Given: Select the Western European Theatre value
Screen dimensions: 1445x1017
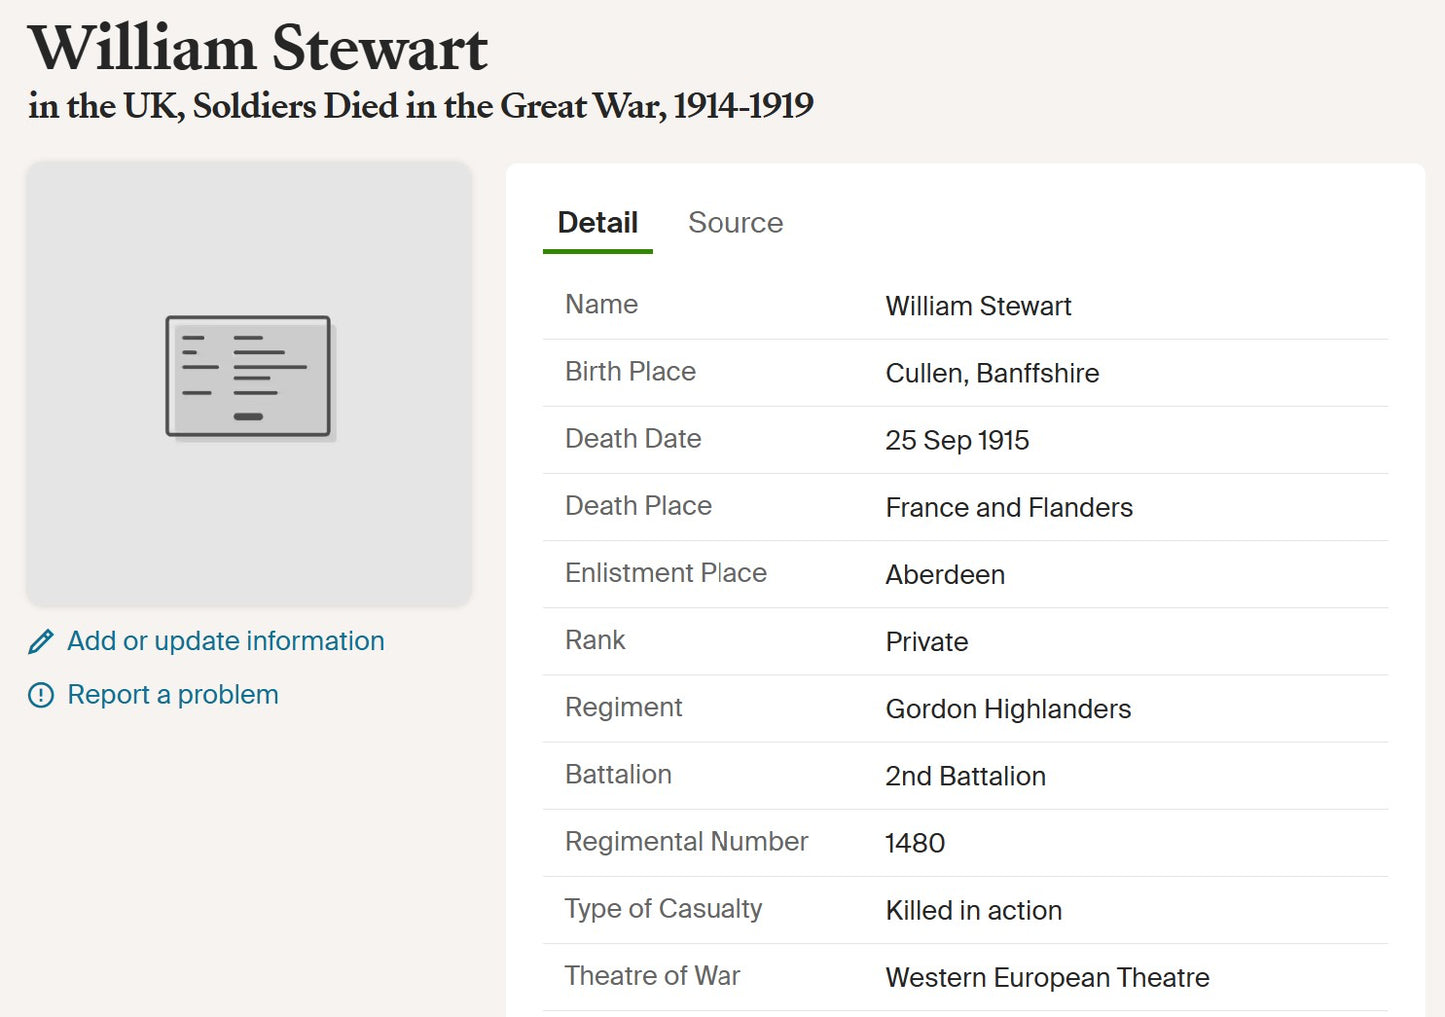Looking at the screenshot, I should point(1046,977).
